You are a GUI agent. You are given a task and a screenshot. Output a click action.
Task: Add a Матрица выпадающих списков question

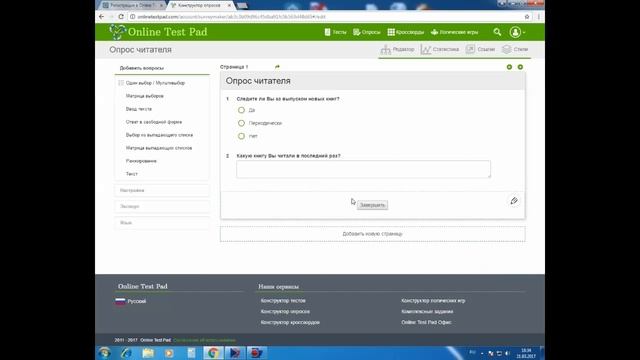pos(159,148)
